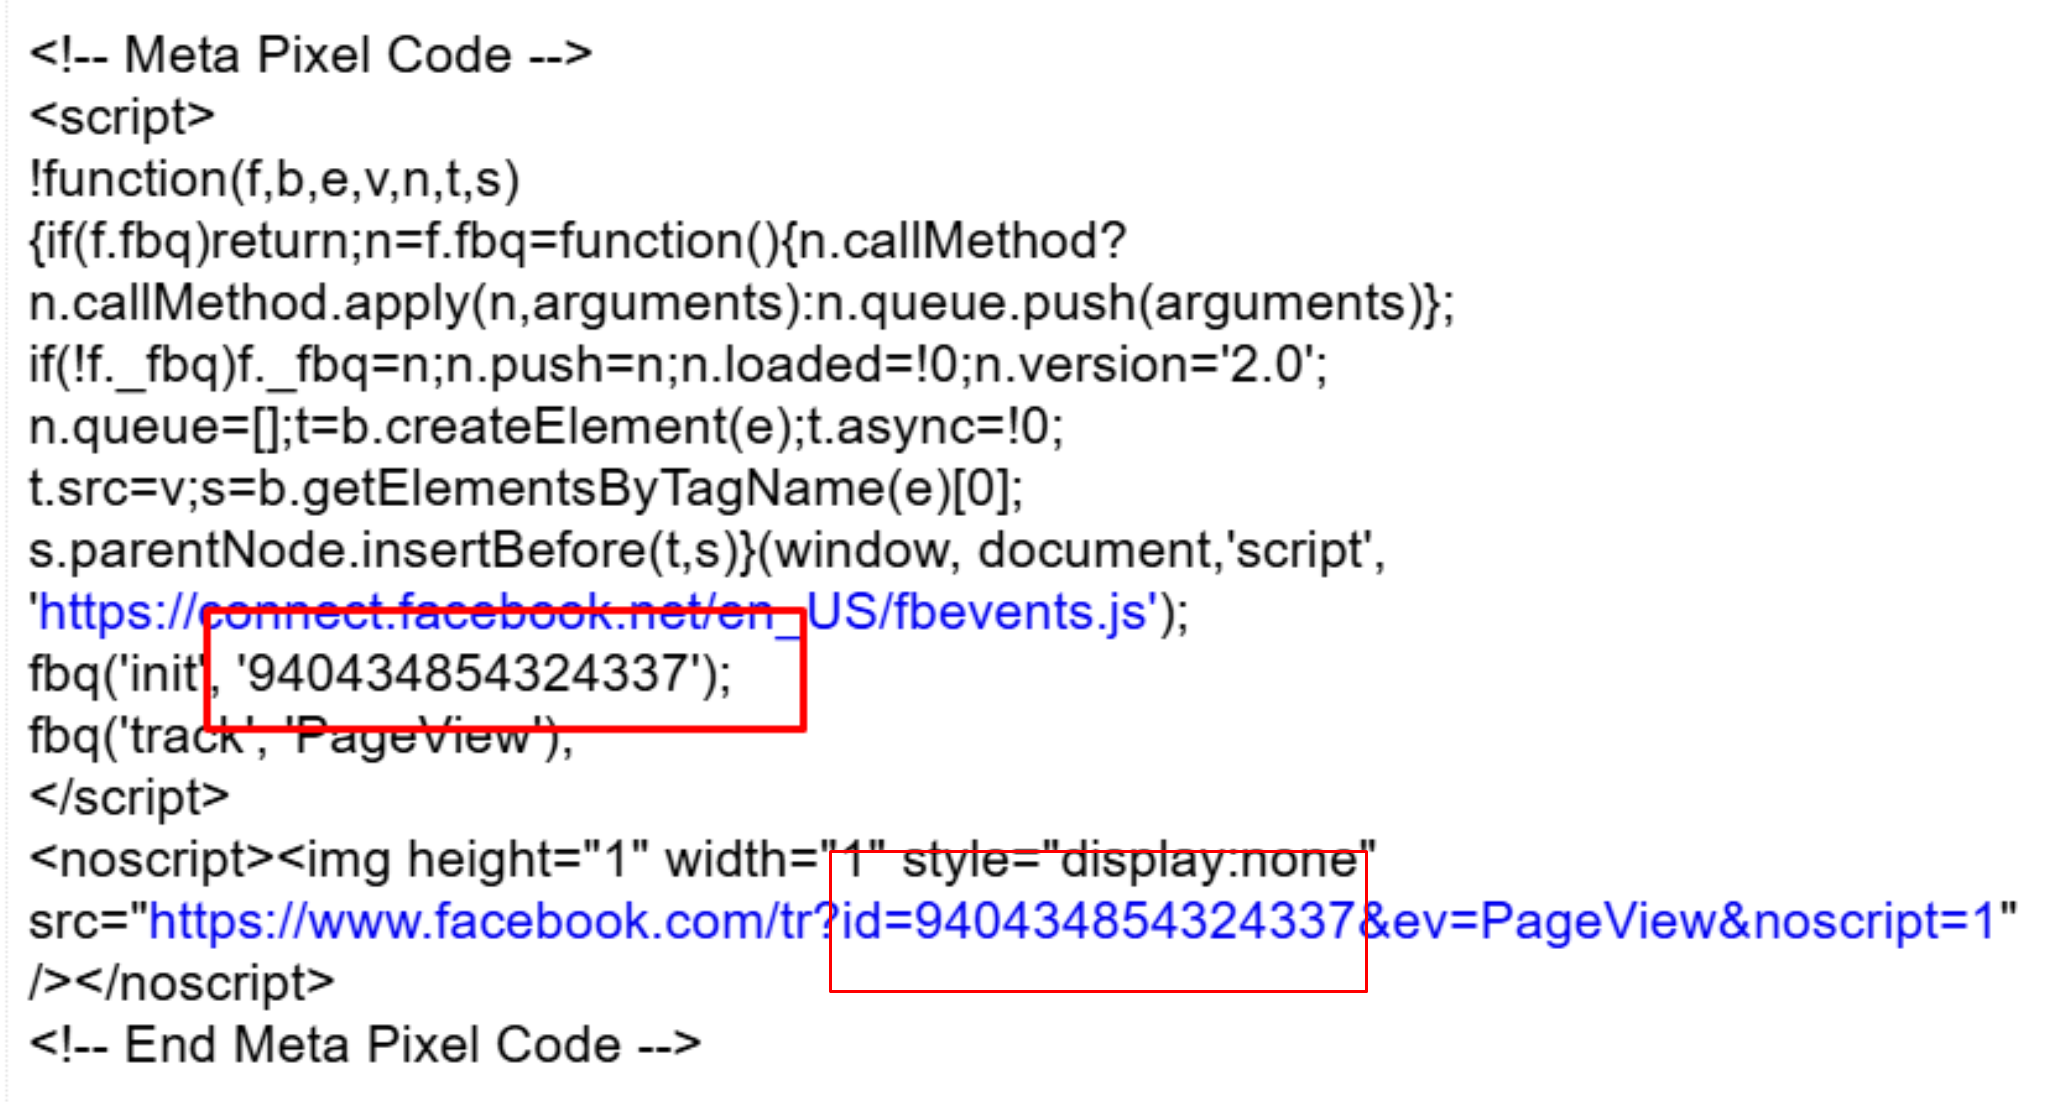
Task: Click the '<noscript><img height="1"' line
Action: (x=703, y=860)
